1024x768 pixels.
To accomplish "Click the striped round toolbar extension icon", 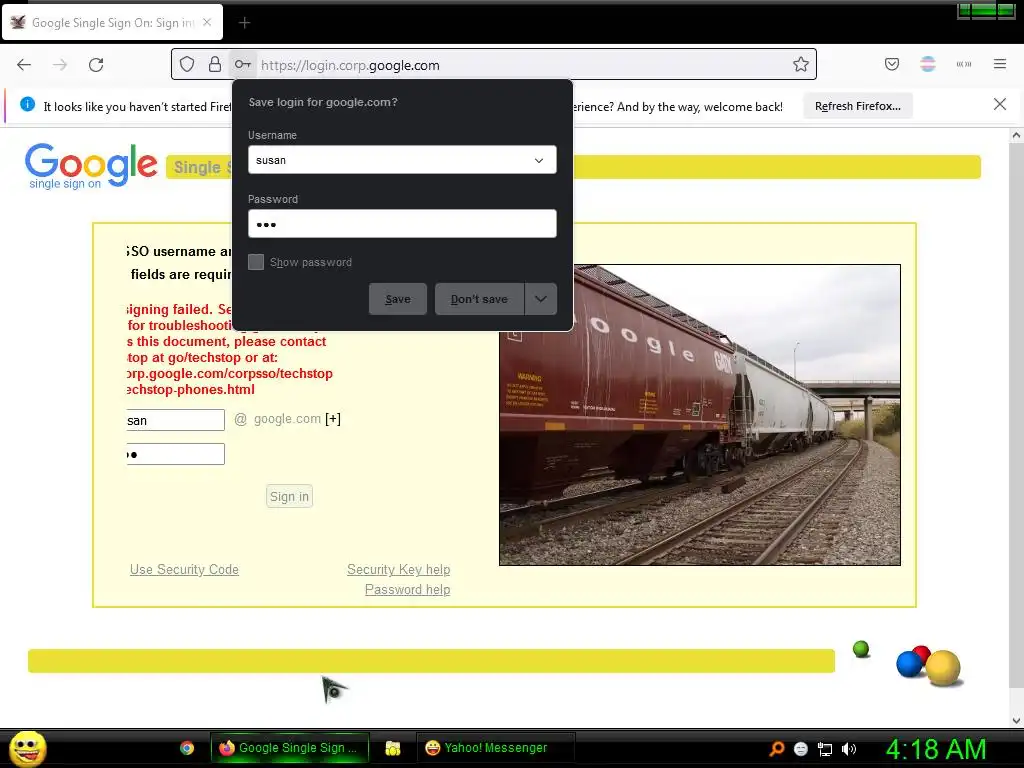I will [x=928, y=64].
